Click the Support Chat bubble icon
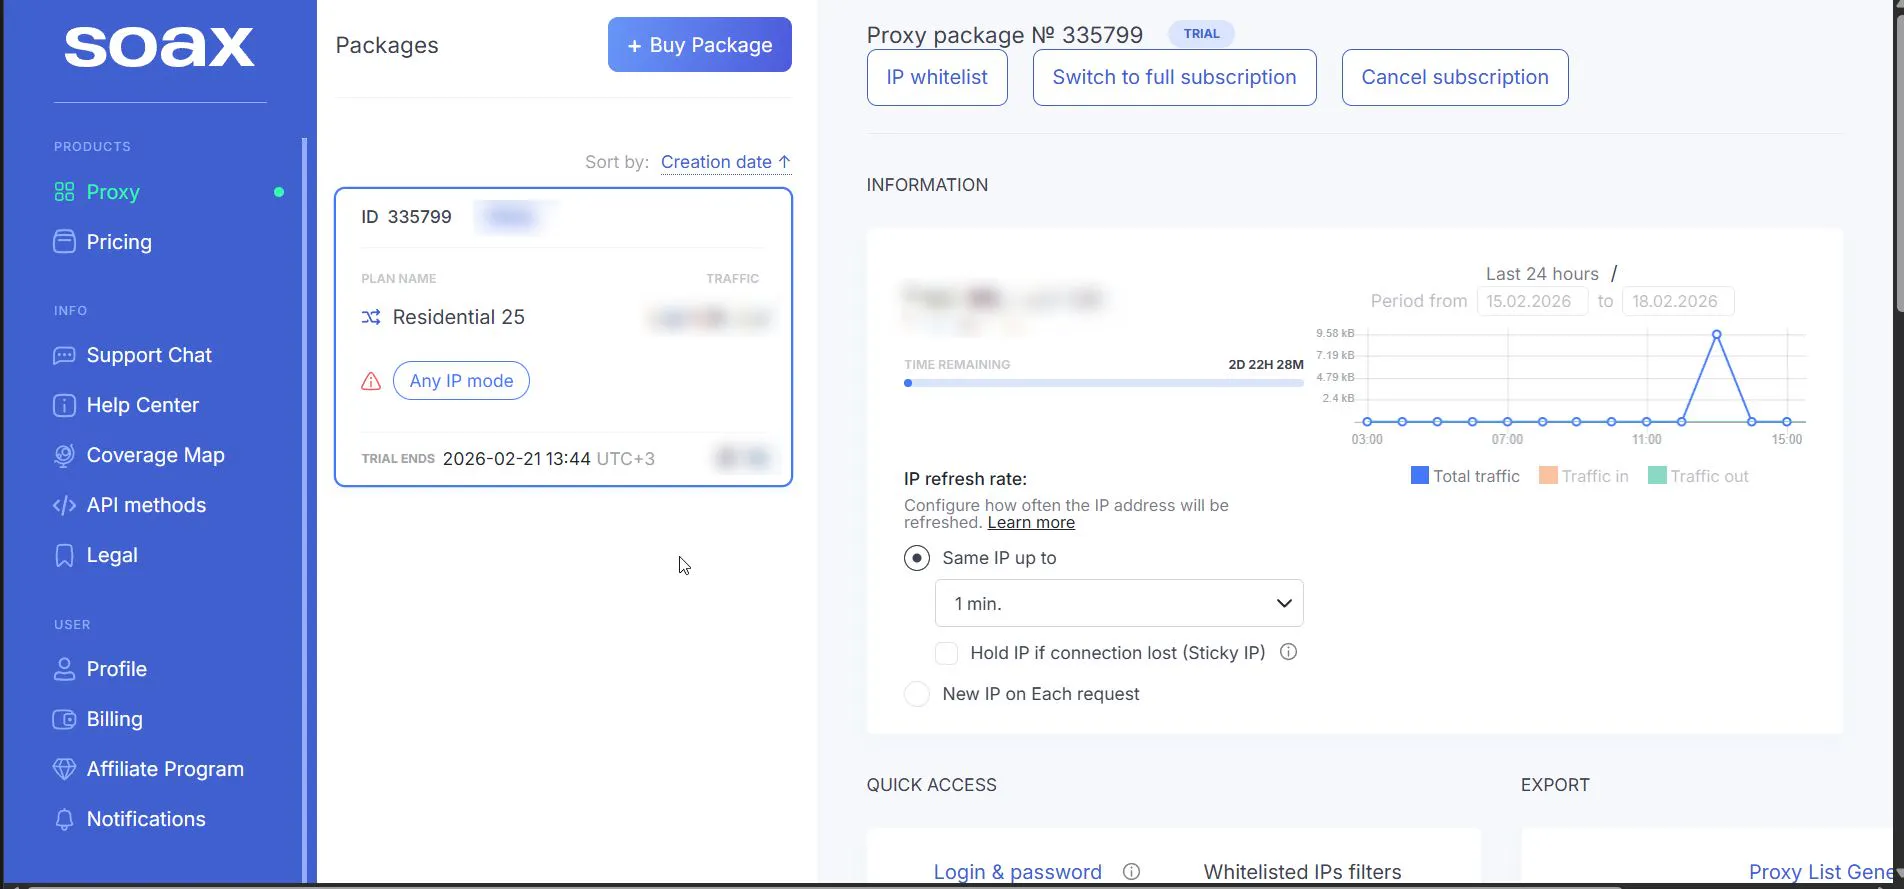The height and width of the screenshot is (889, 1904). click(x=64, y=355)
